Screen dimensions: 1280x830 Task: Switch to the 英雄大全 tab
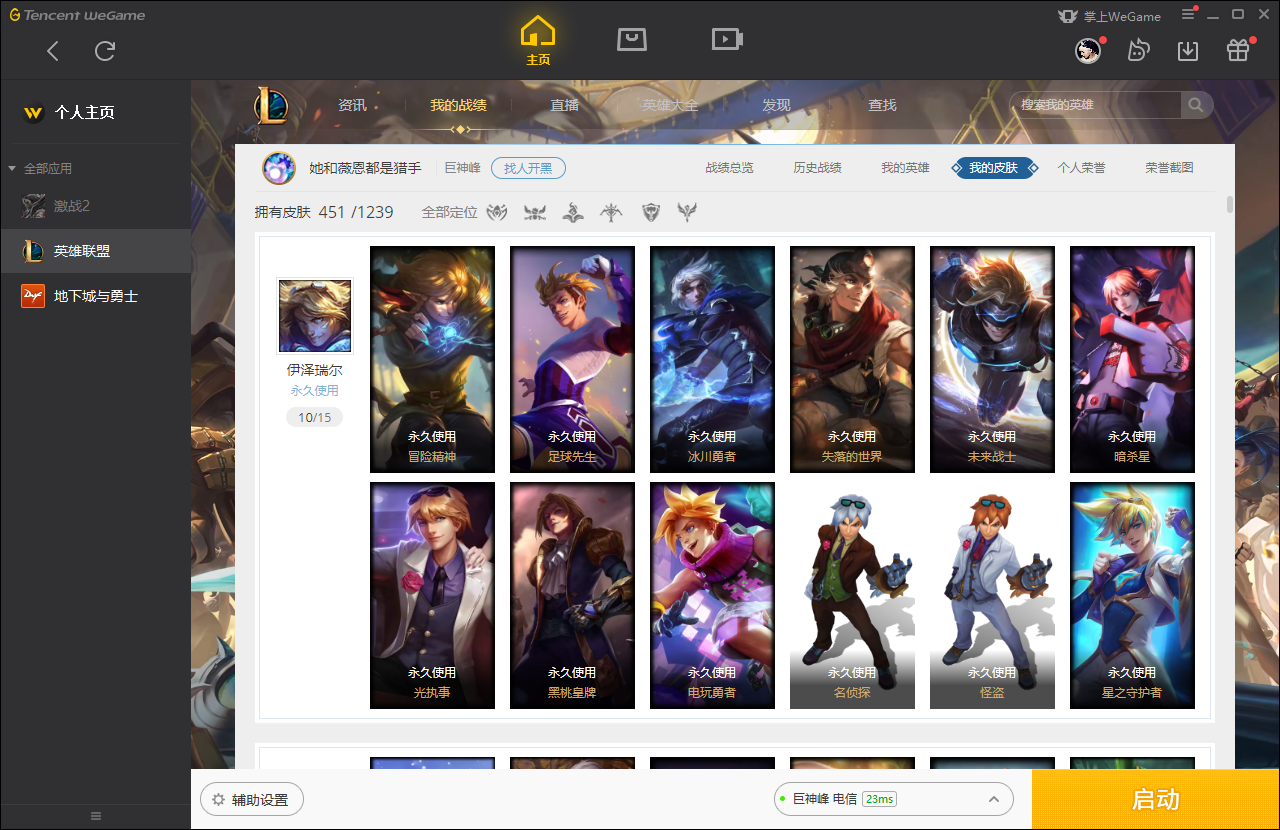point(670,105)
